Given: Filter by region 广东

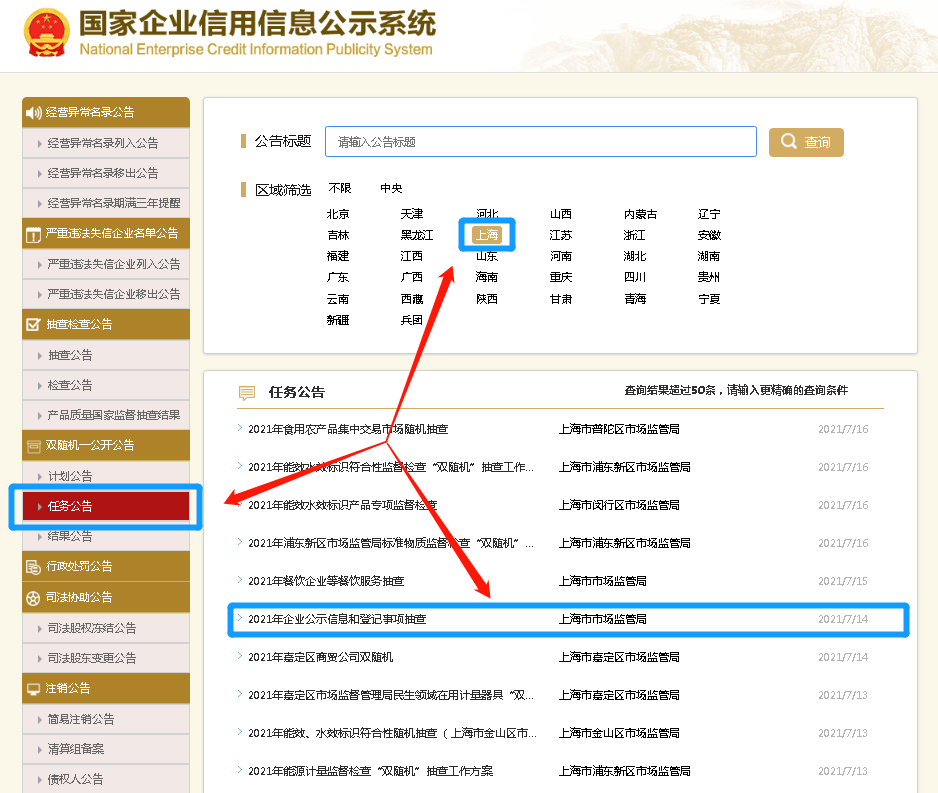Looking at the screenshot, I should pos(338,277).
